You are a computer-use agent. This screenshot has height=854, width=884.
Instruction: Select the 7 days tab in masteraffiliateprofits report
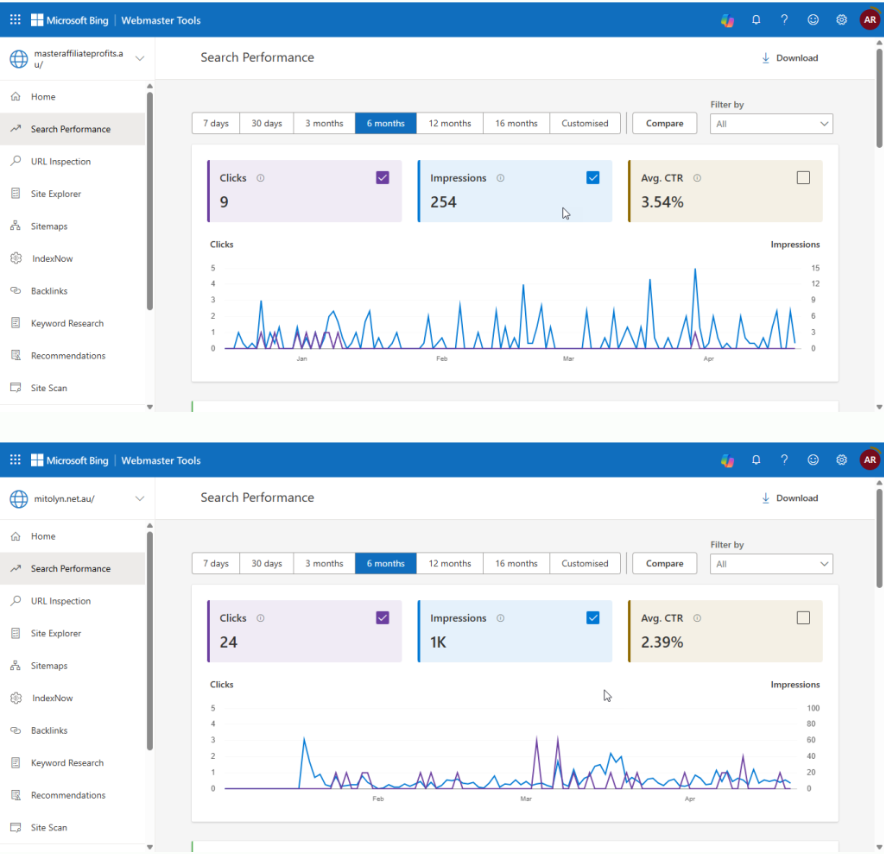(216, 123)
